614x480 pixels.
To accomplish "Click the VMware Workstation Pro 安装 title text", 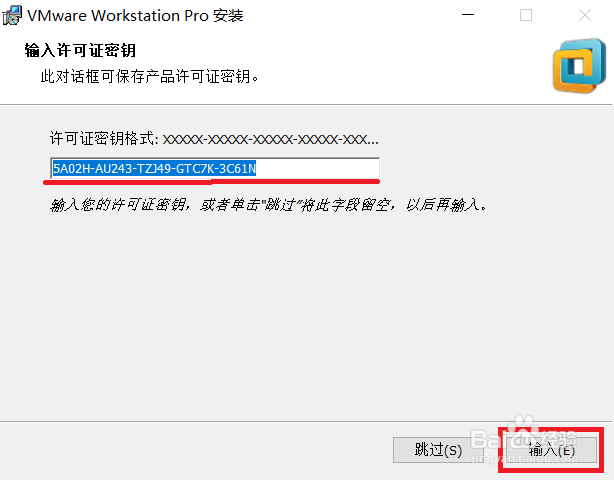I will pyautogui.click(x=135, y=16).
